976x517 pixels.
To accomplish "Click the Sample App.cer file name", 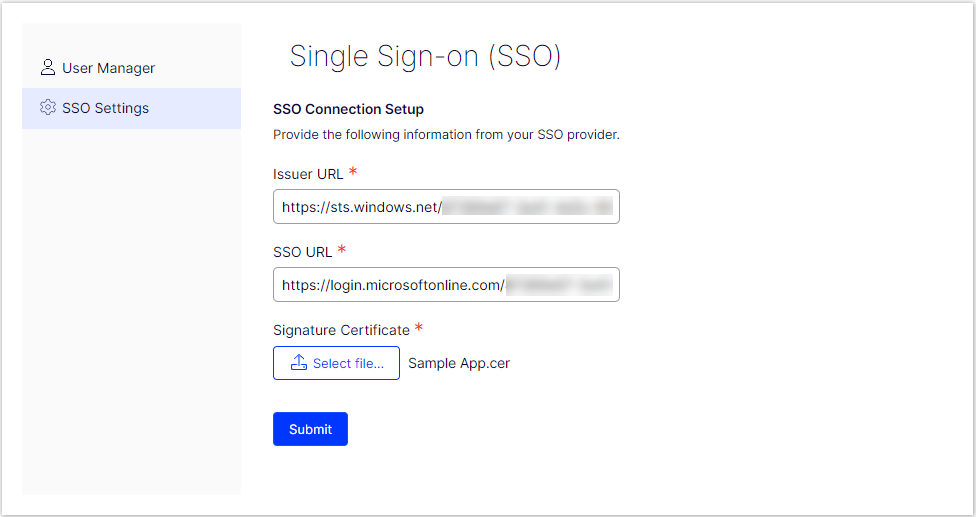I will (x=459, y=363).
